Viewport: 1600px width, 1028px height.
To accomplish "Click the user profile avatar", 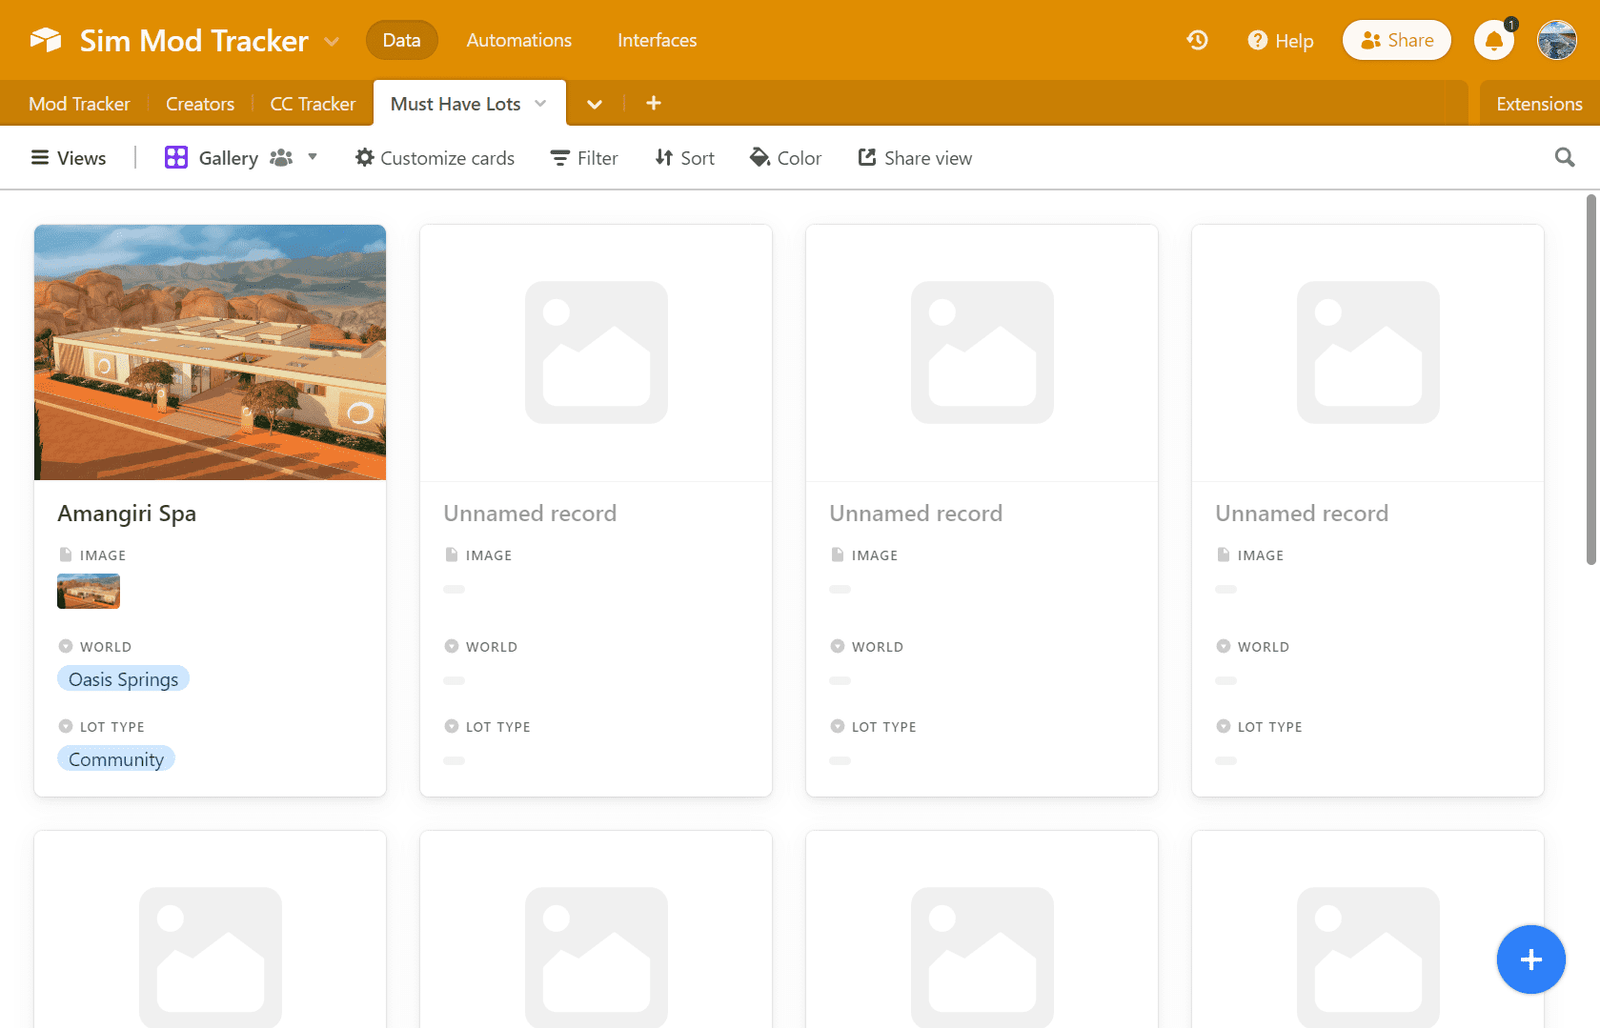I will pos(1556,41).
